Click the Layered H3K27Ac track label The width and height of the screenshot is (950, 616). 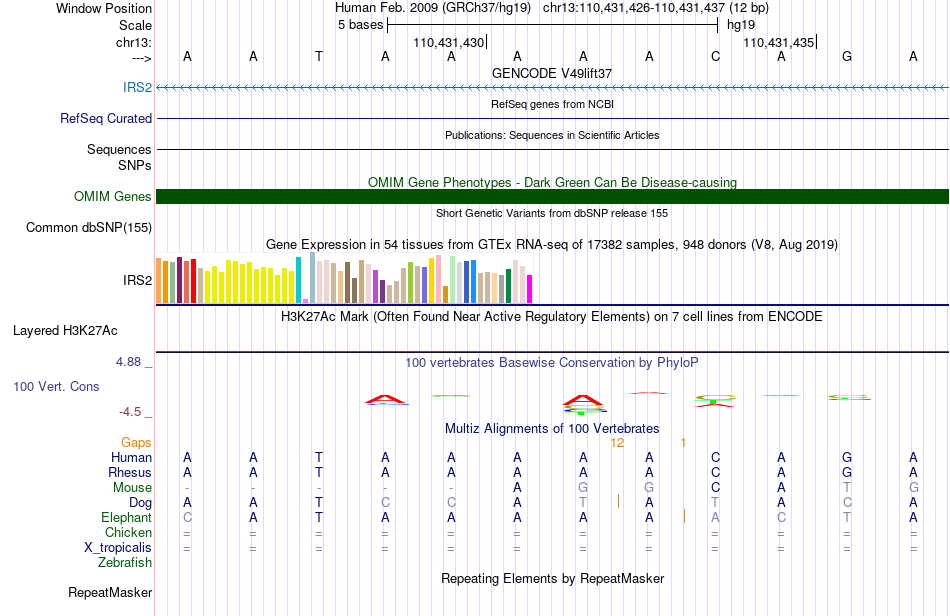point(65,330)
